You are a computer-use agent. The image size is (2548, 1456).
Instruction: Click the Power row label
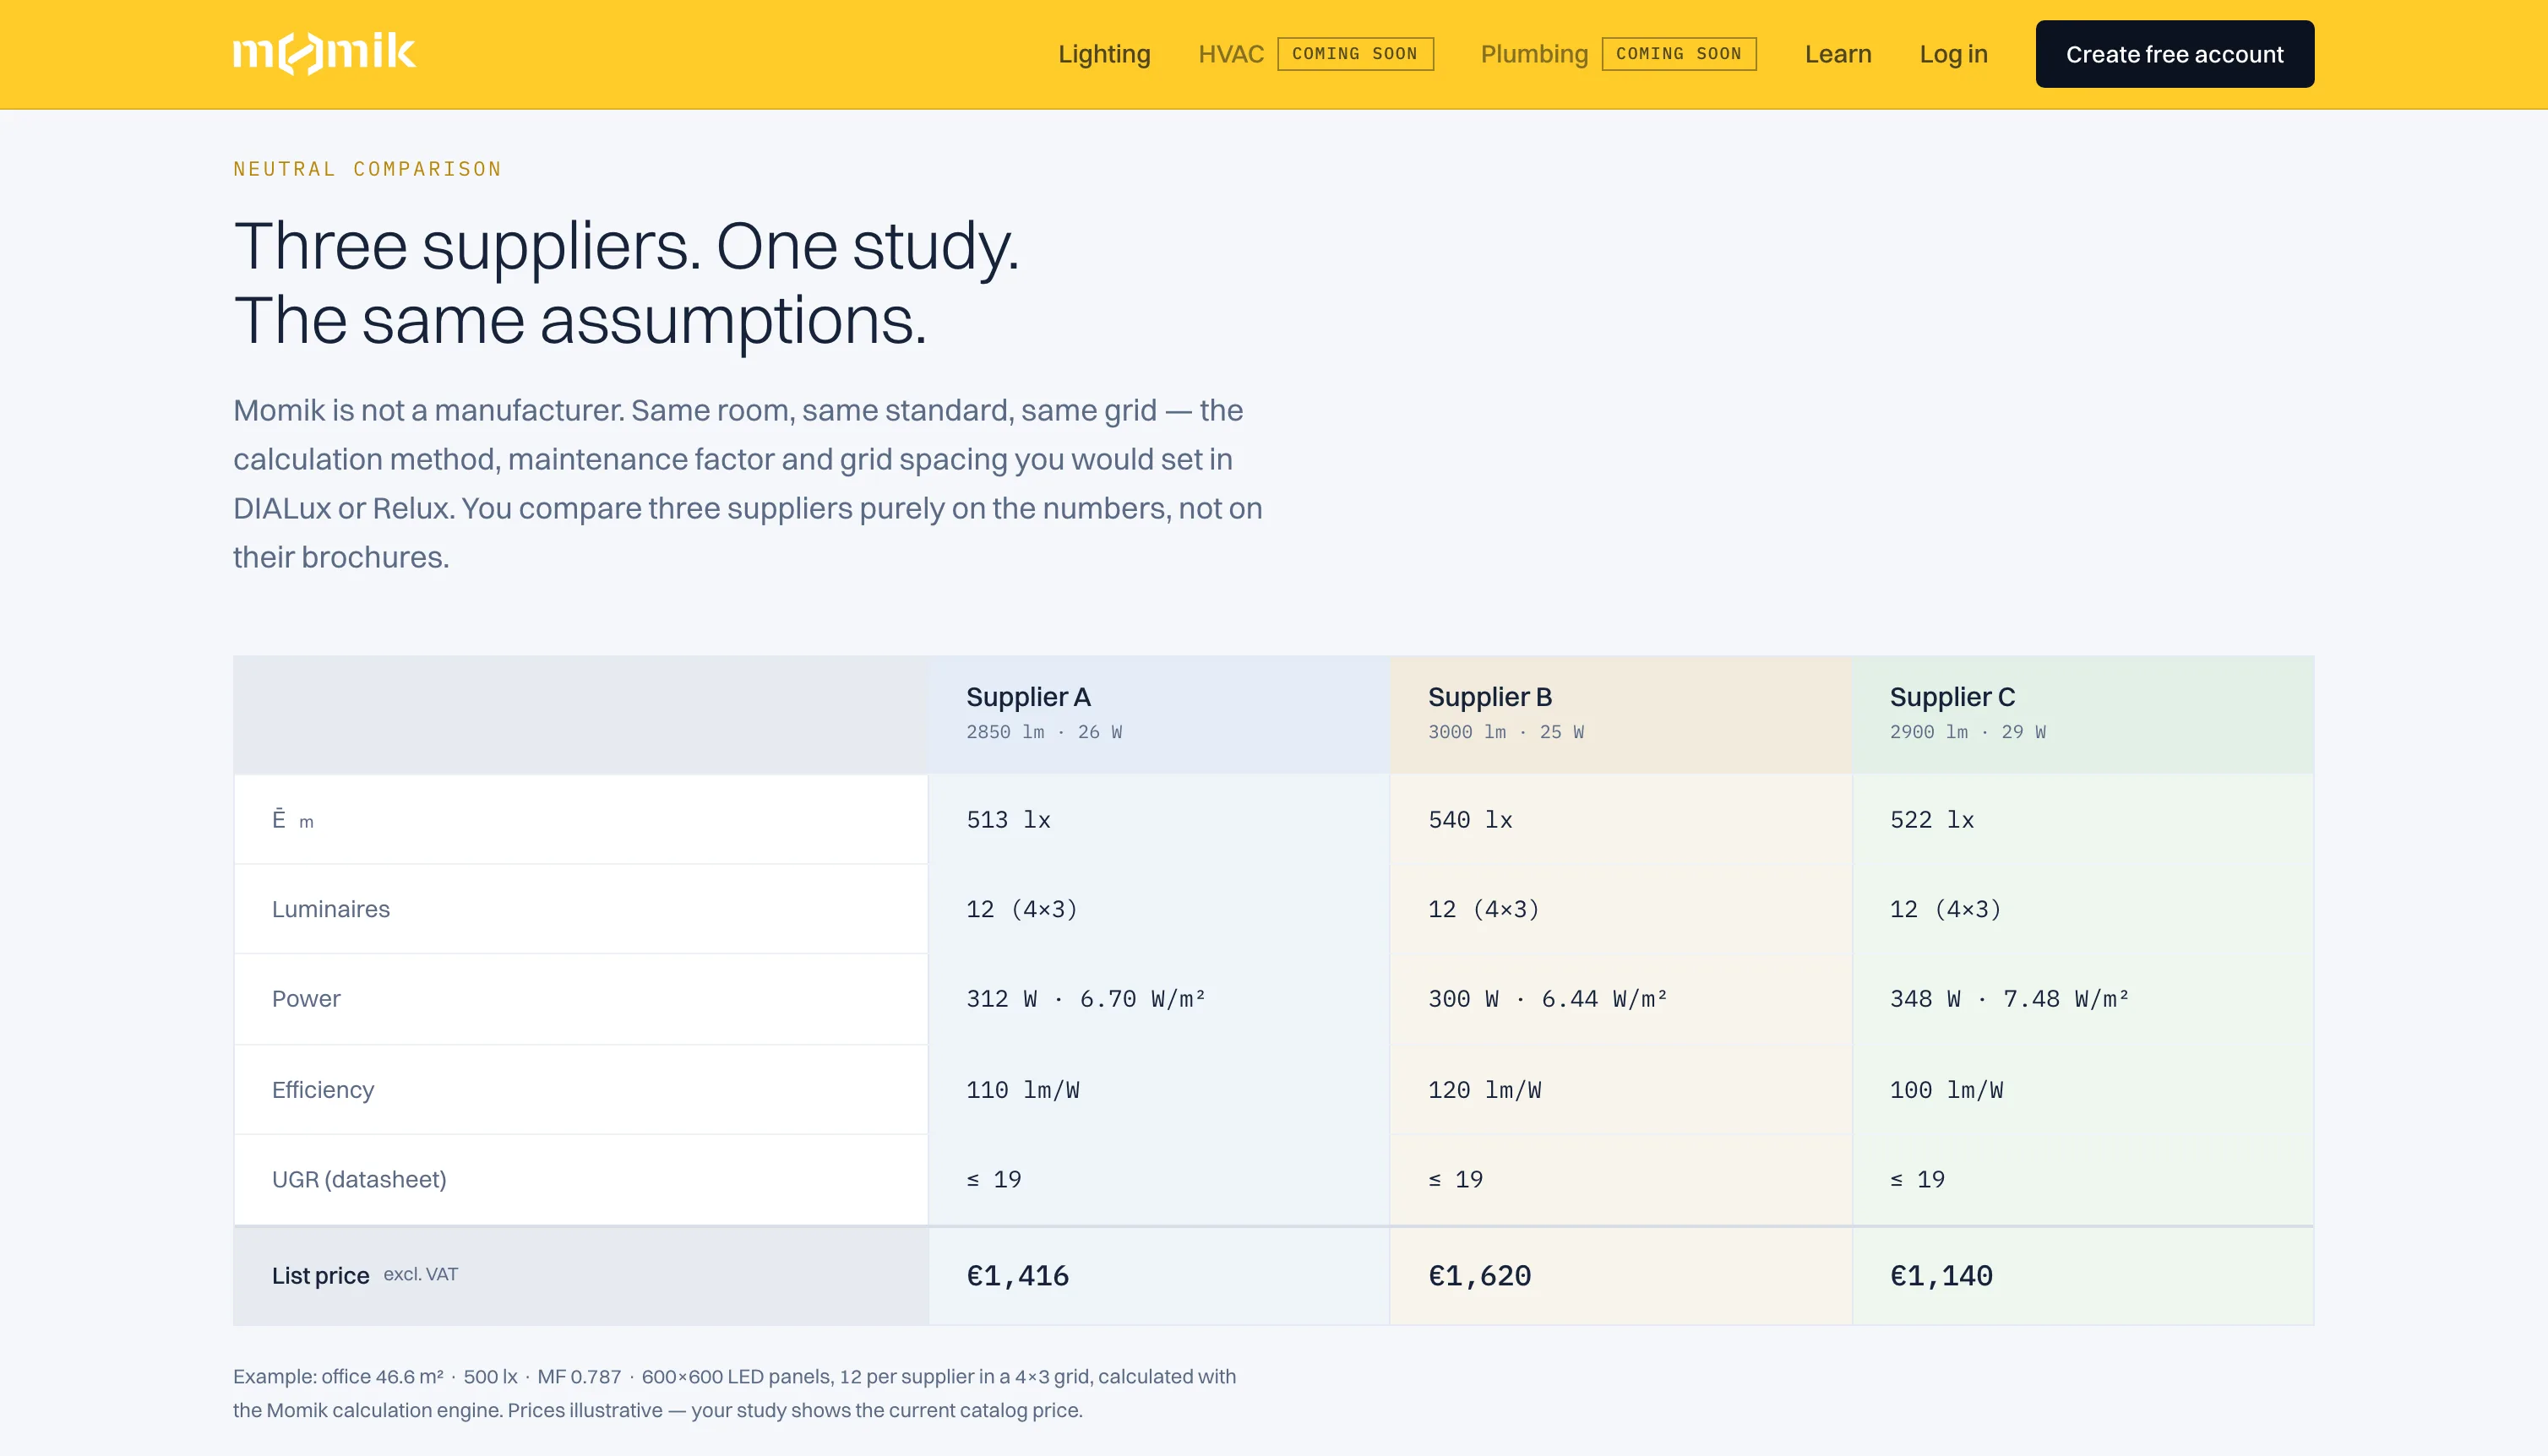click(x=306, y=999)
